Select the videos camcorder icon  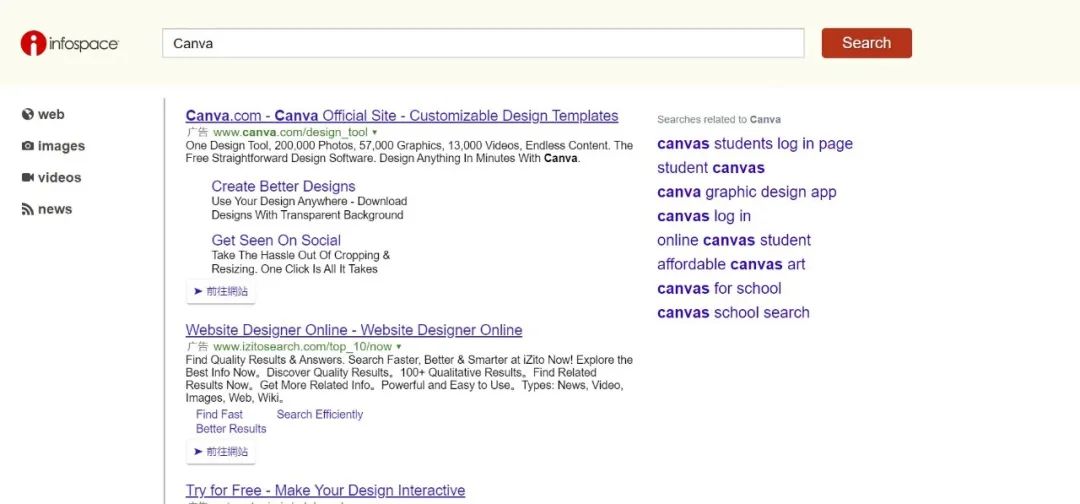[x=28, y=178]
